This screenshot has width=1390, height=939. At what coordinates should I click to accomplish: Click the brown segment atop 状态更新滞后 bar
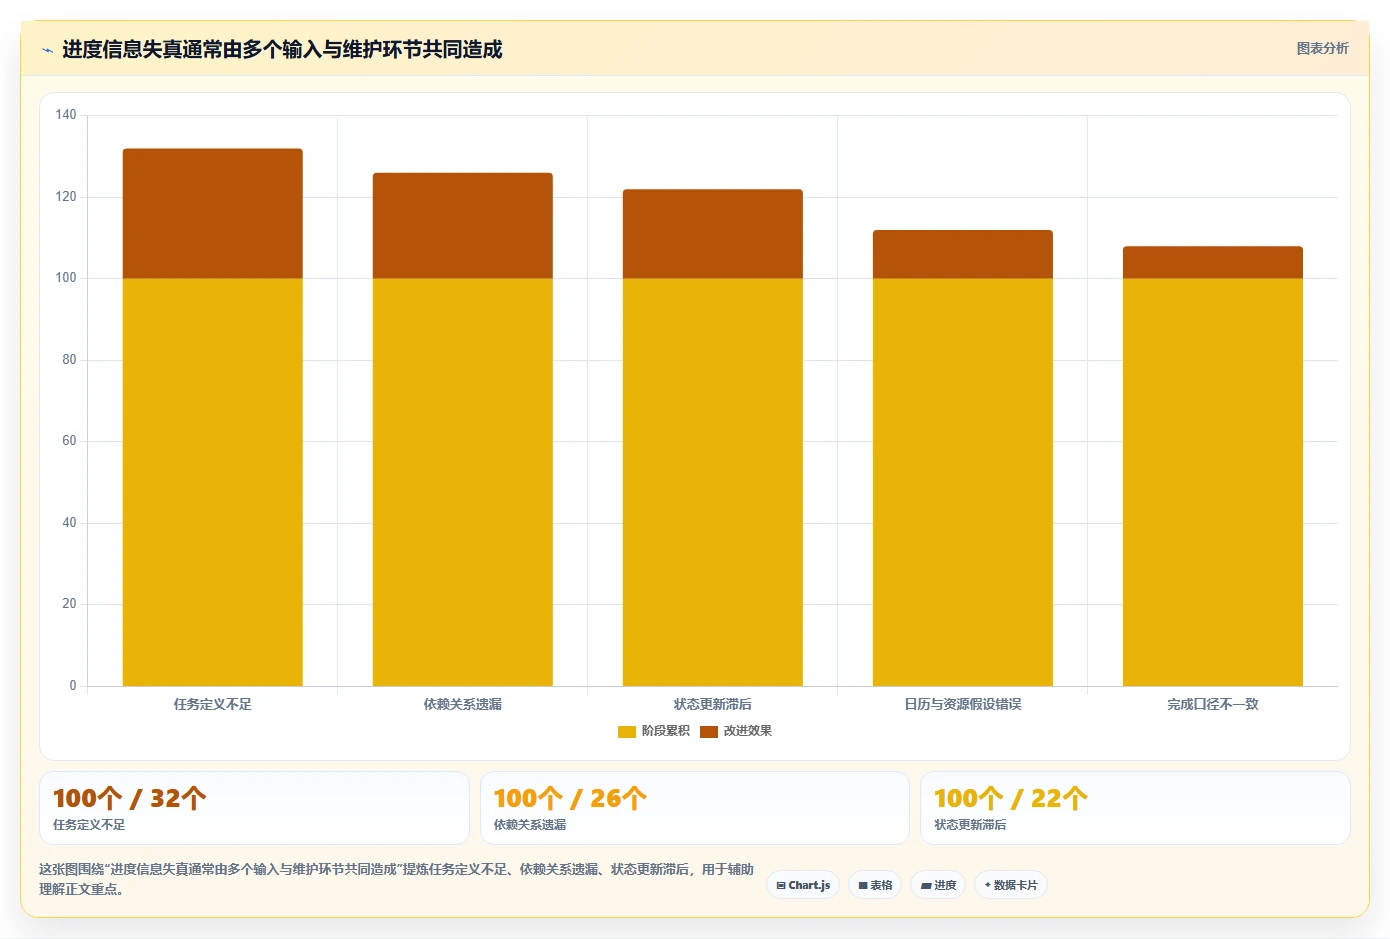point(713,234)
